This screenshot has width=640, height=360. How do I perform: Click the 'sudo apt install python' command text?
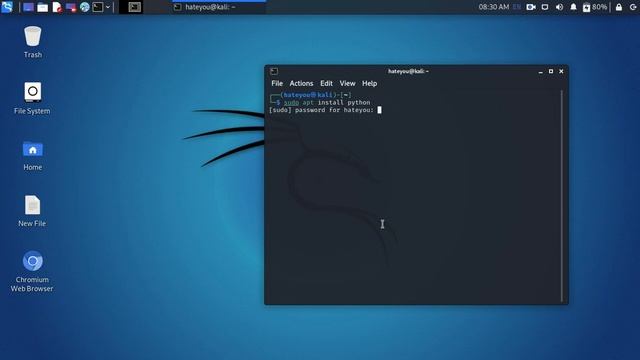(327, 102)
